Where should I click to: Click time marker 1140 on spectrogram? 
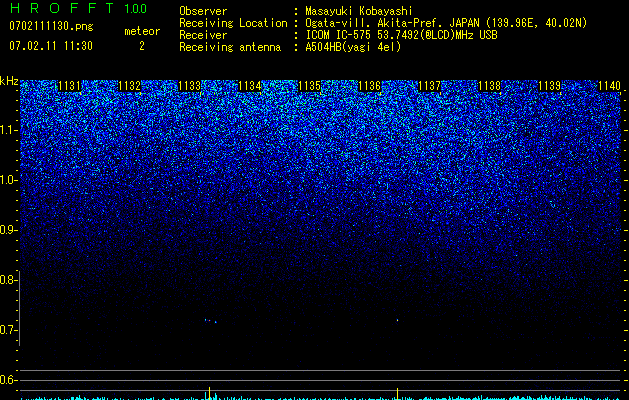pyautogui.click(x=609, y=86)
